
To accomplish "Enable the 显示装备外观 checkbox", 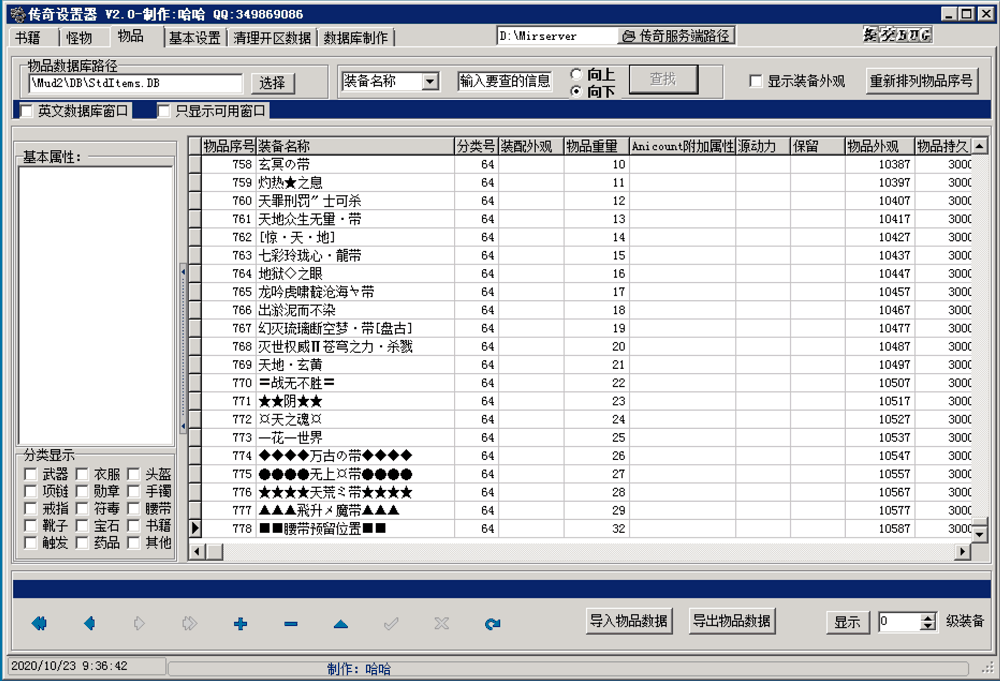I will click(x=757, y=81).
